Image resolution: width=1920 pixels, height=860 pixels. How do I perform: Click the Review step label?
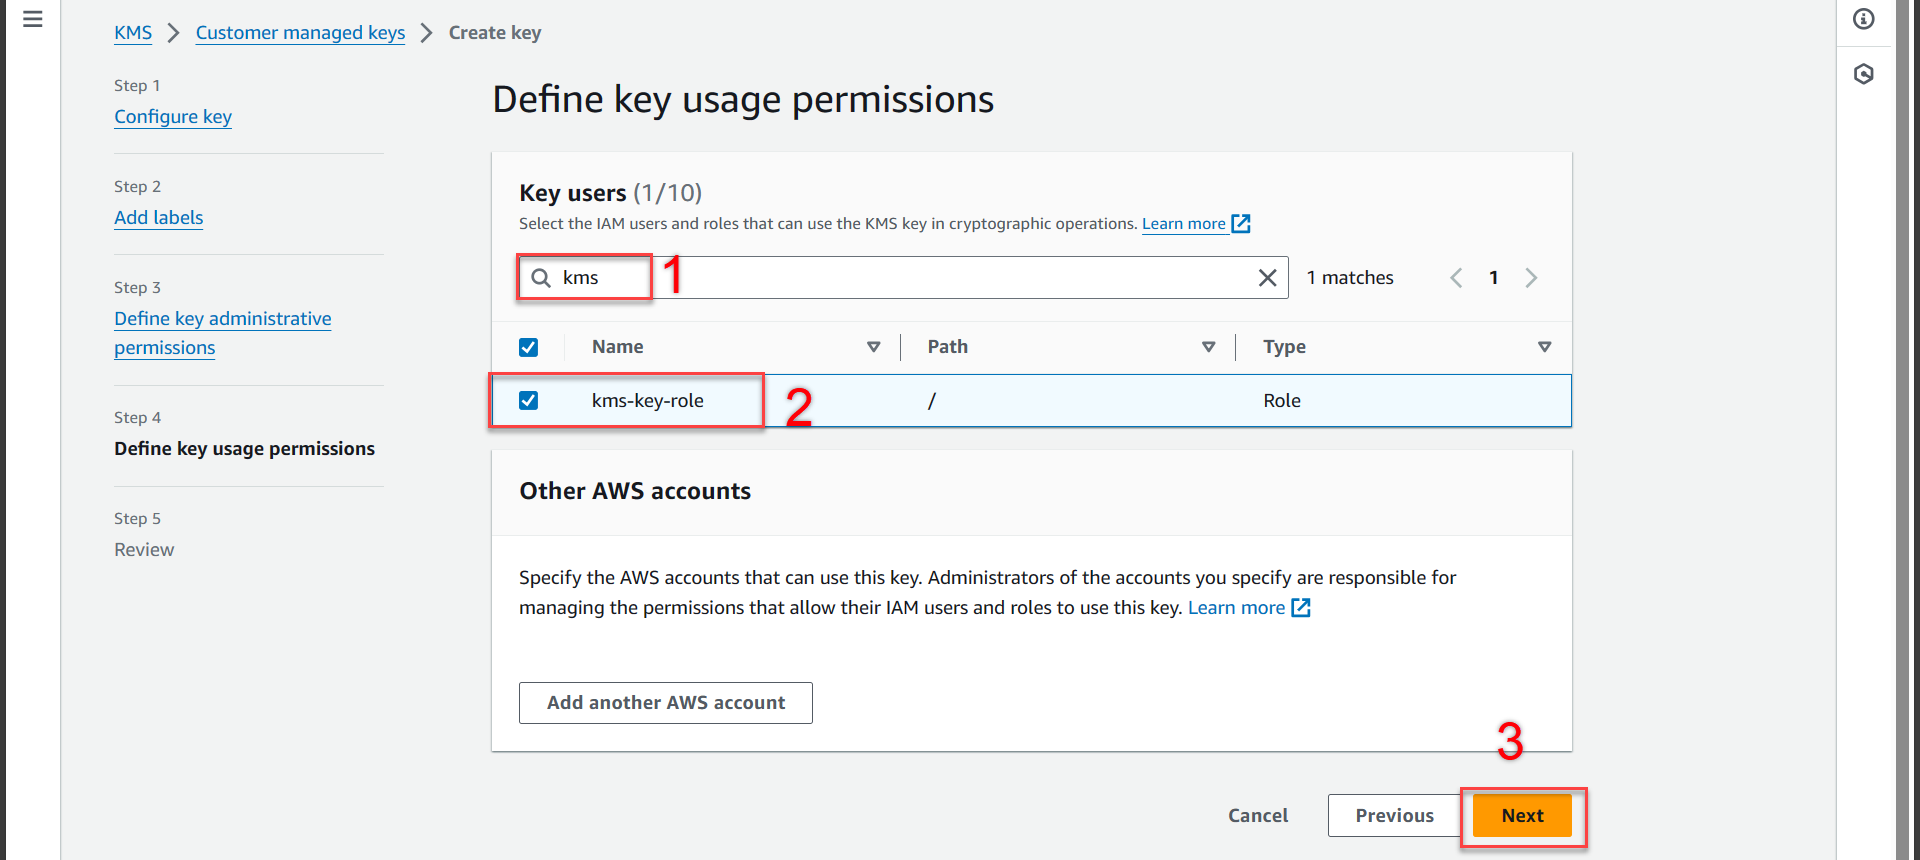pos(144,550)
